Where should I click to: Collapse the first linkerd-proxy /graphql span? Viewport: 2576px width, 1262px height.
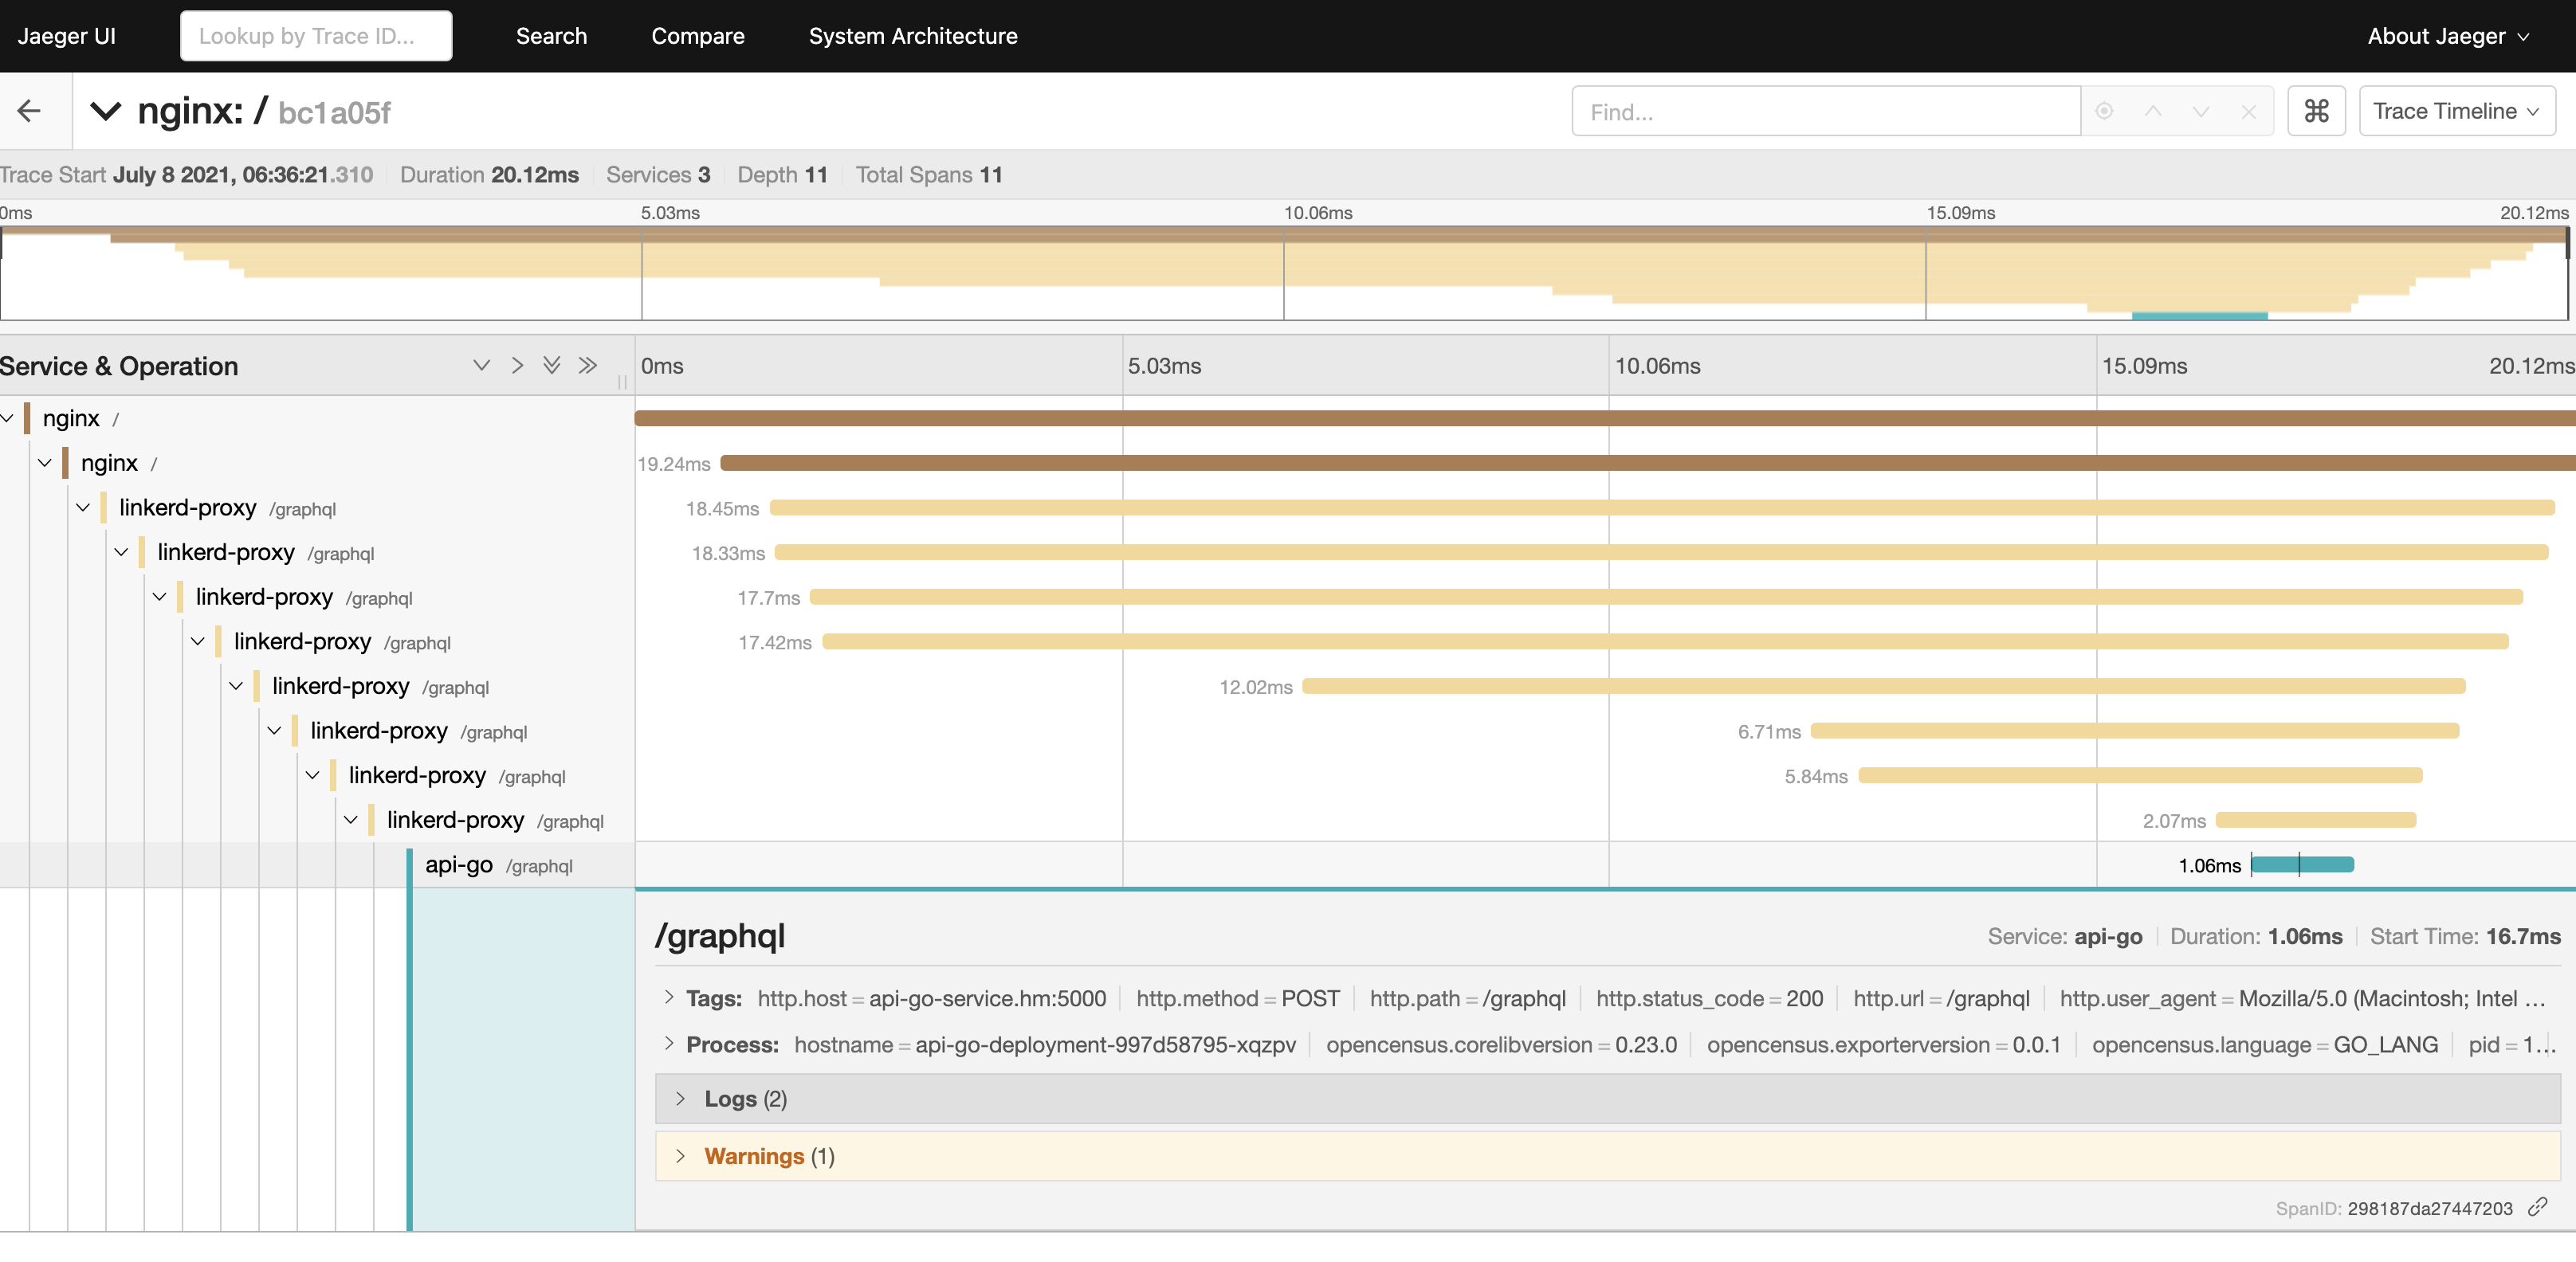83,507
